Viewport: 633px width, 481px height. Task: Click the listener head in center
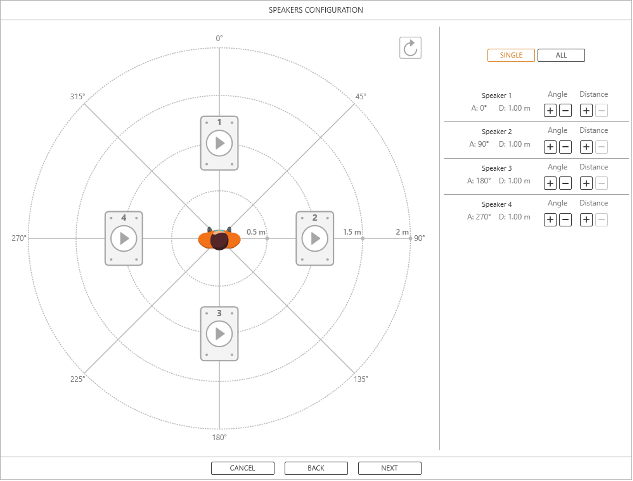[x=219, y=239]
